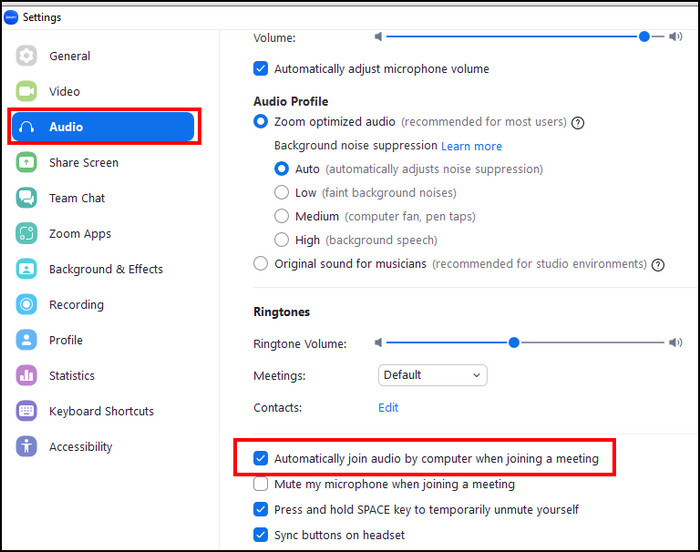Click help icon beside Zoom optimized audio
Image resolution: width=700 pixels, height=552 pixels.
tap(578, 122)
